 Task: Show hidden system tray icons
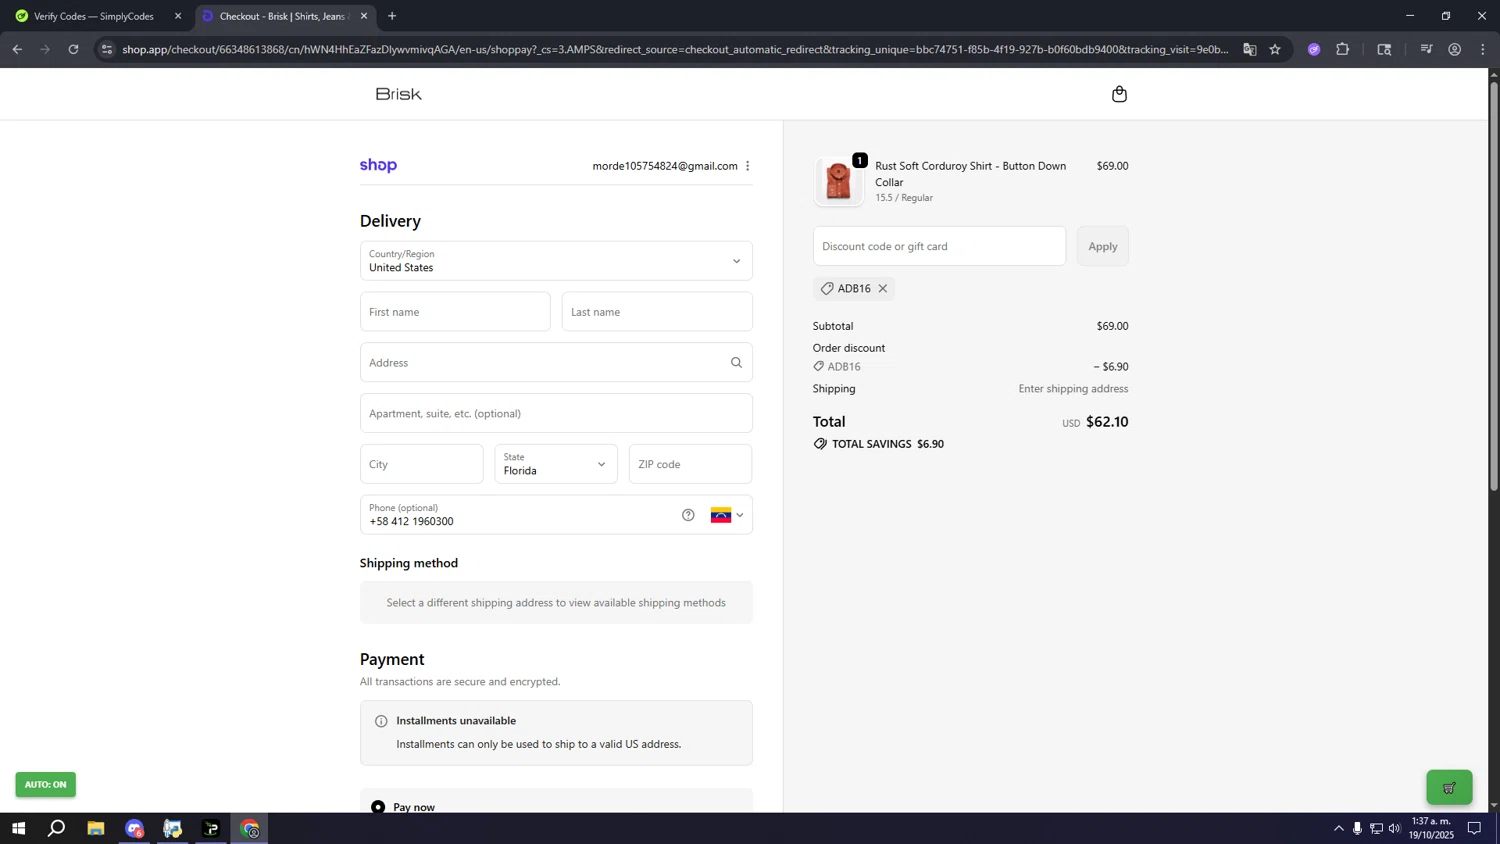pos(1339,829)
